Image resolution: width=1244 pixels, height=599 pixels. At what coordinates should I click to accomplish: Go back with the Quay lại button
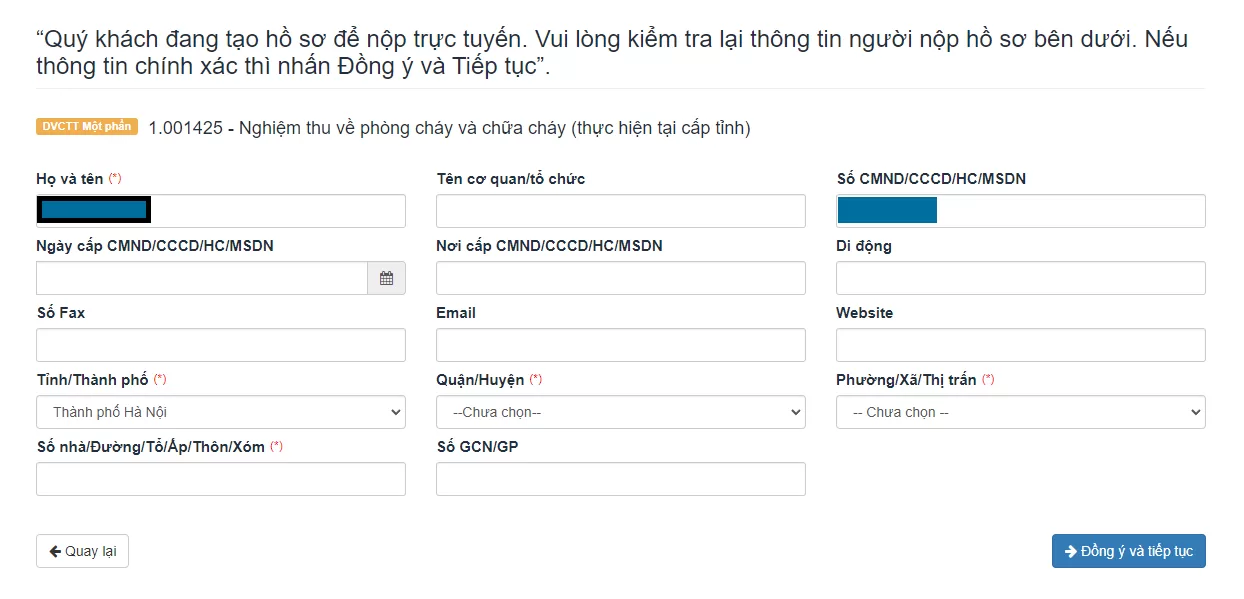82,551
